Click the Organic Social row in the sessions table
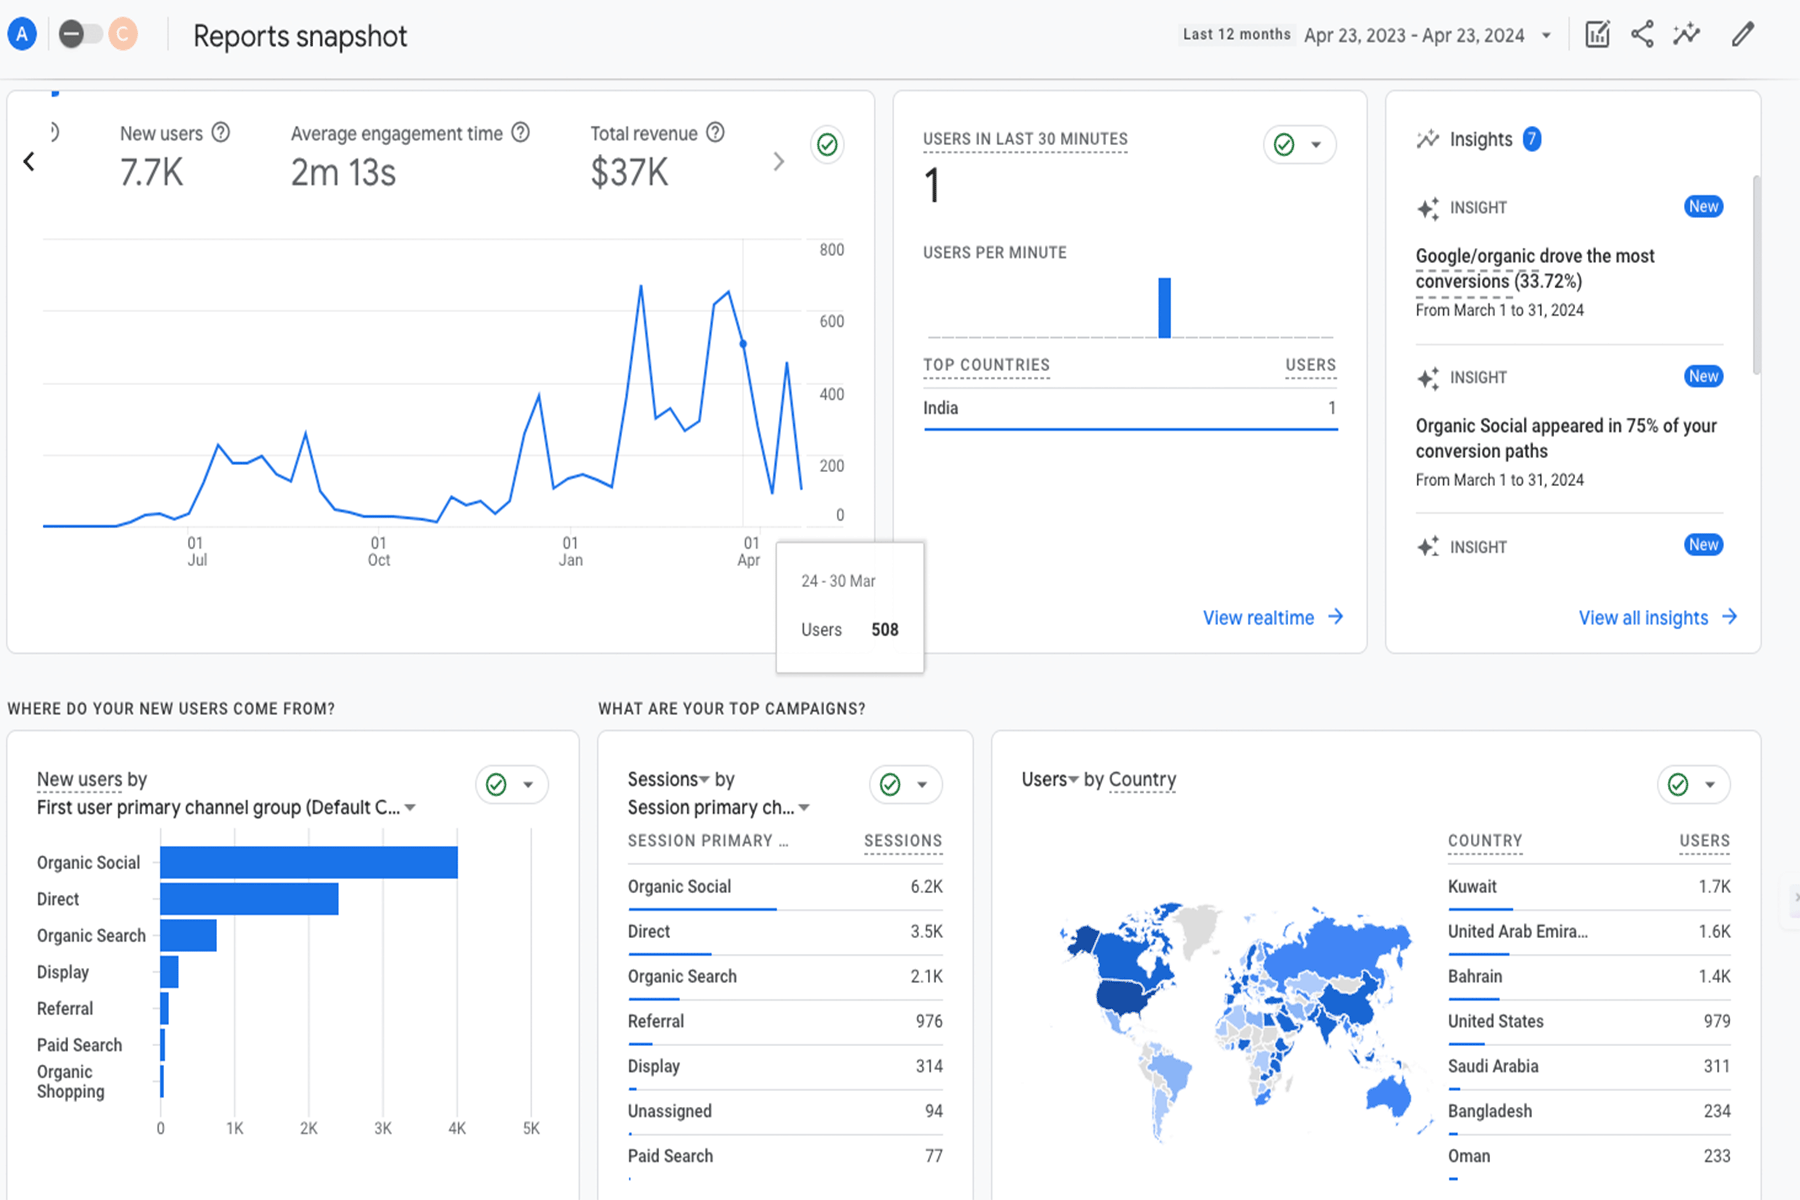Viewport: 1800px width, 1200px height. click(785, 887)
